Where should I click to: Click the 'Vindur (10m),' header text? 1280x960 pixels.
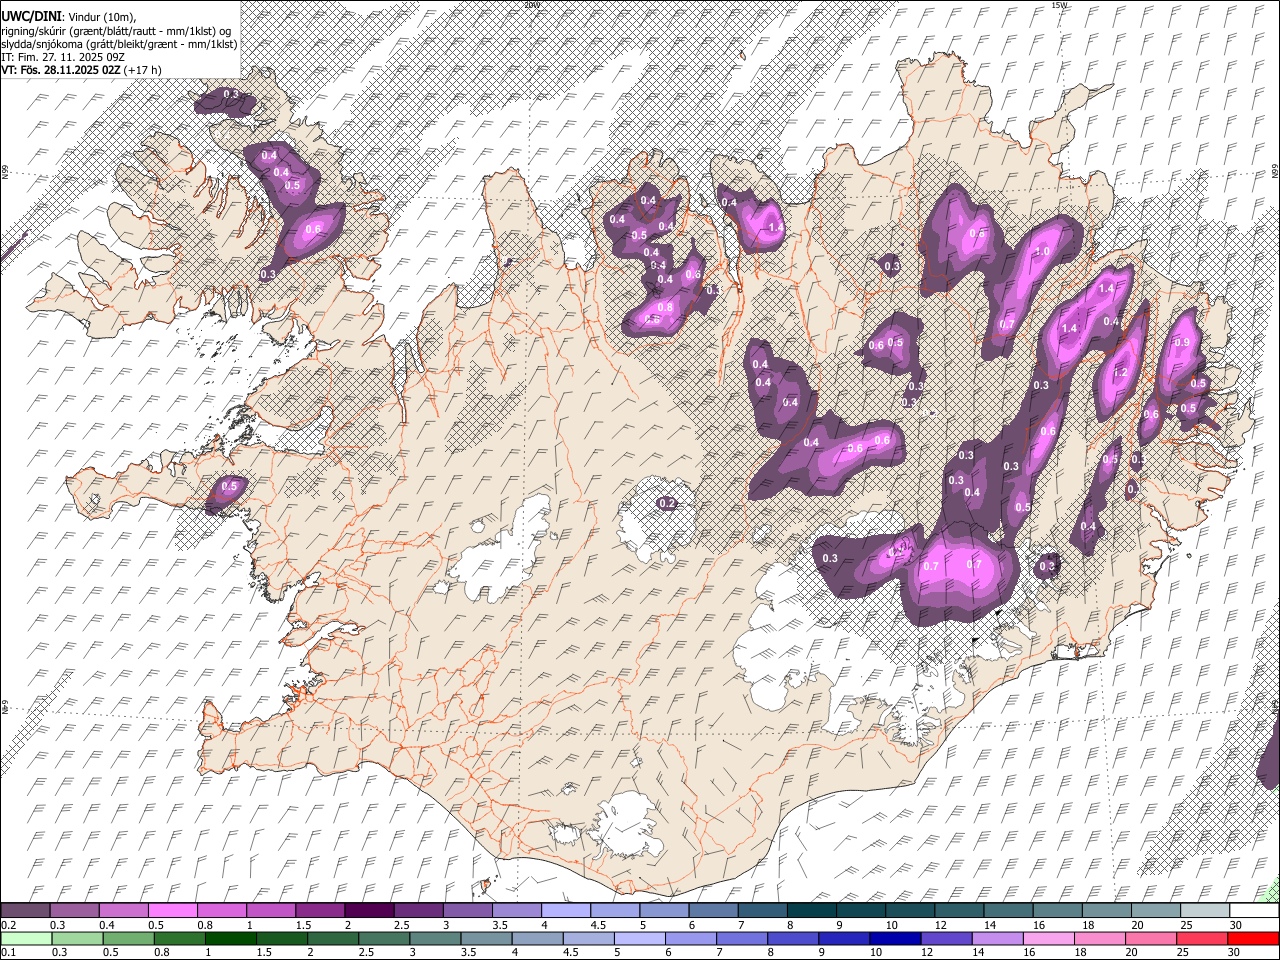point(102,17)
